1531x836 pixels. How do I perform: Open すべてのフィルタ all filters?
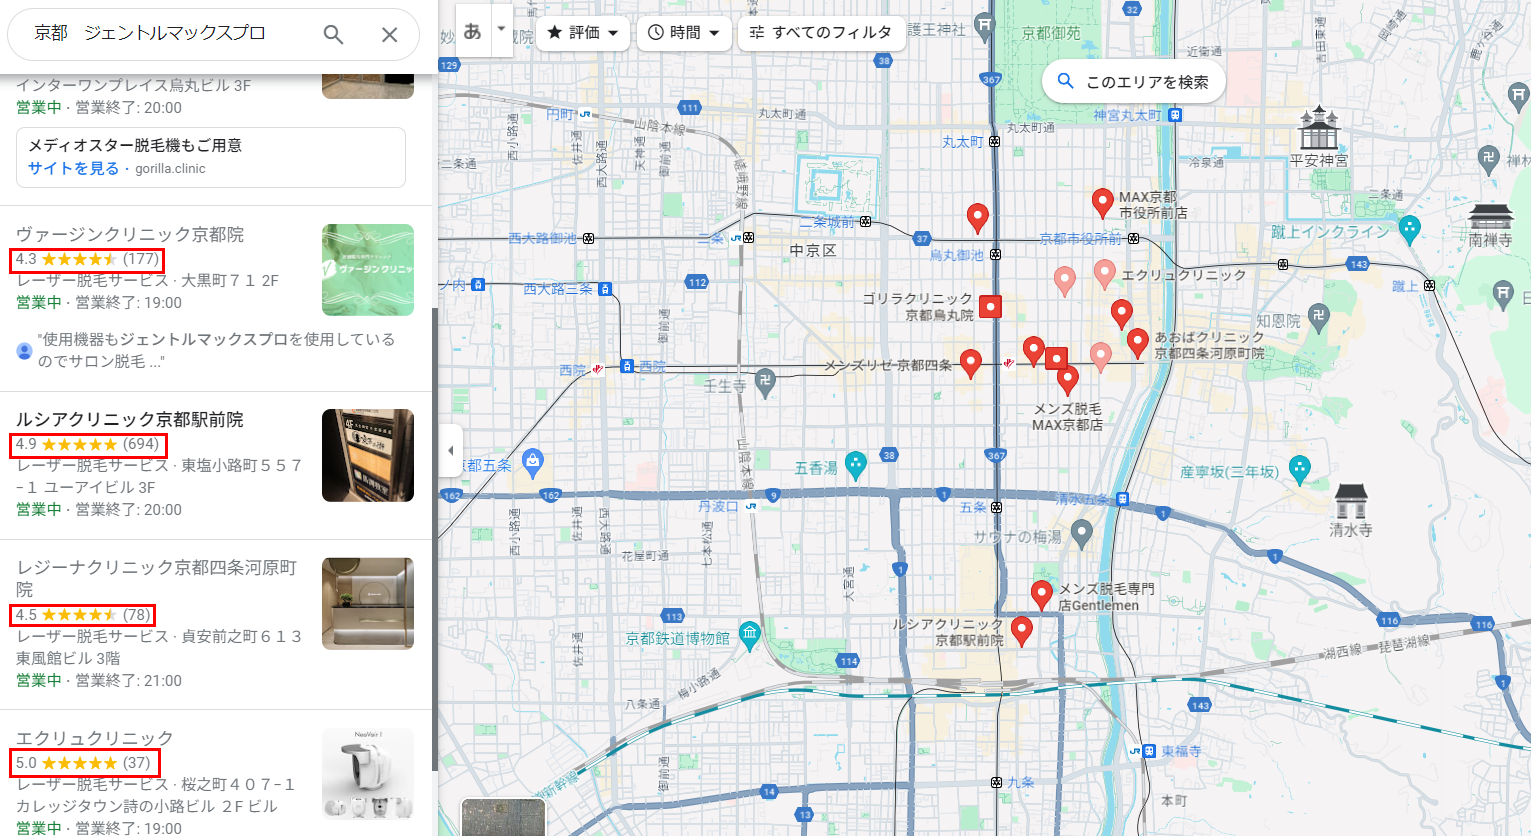tap(821, 33)
